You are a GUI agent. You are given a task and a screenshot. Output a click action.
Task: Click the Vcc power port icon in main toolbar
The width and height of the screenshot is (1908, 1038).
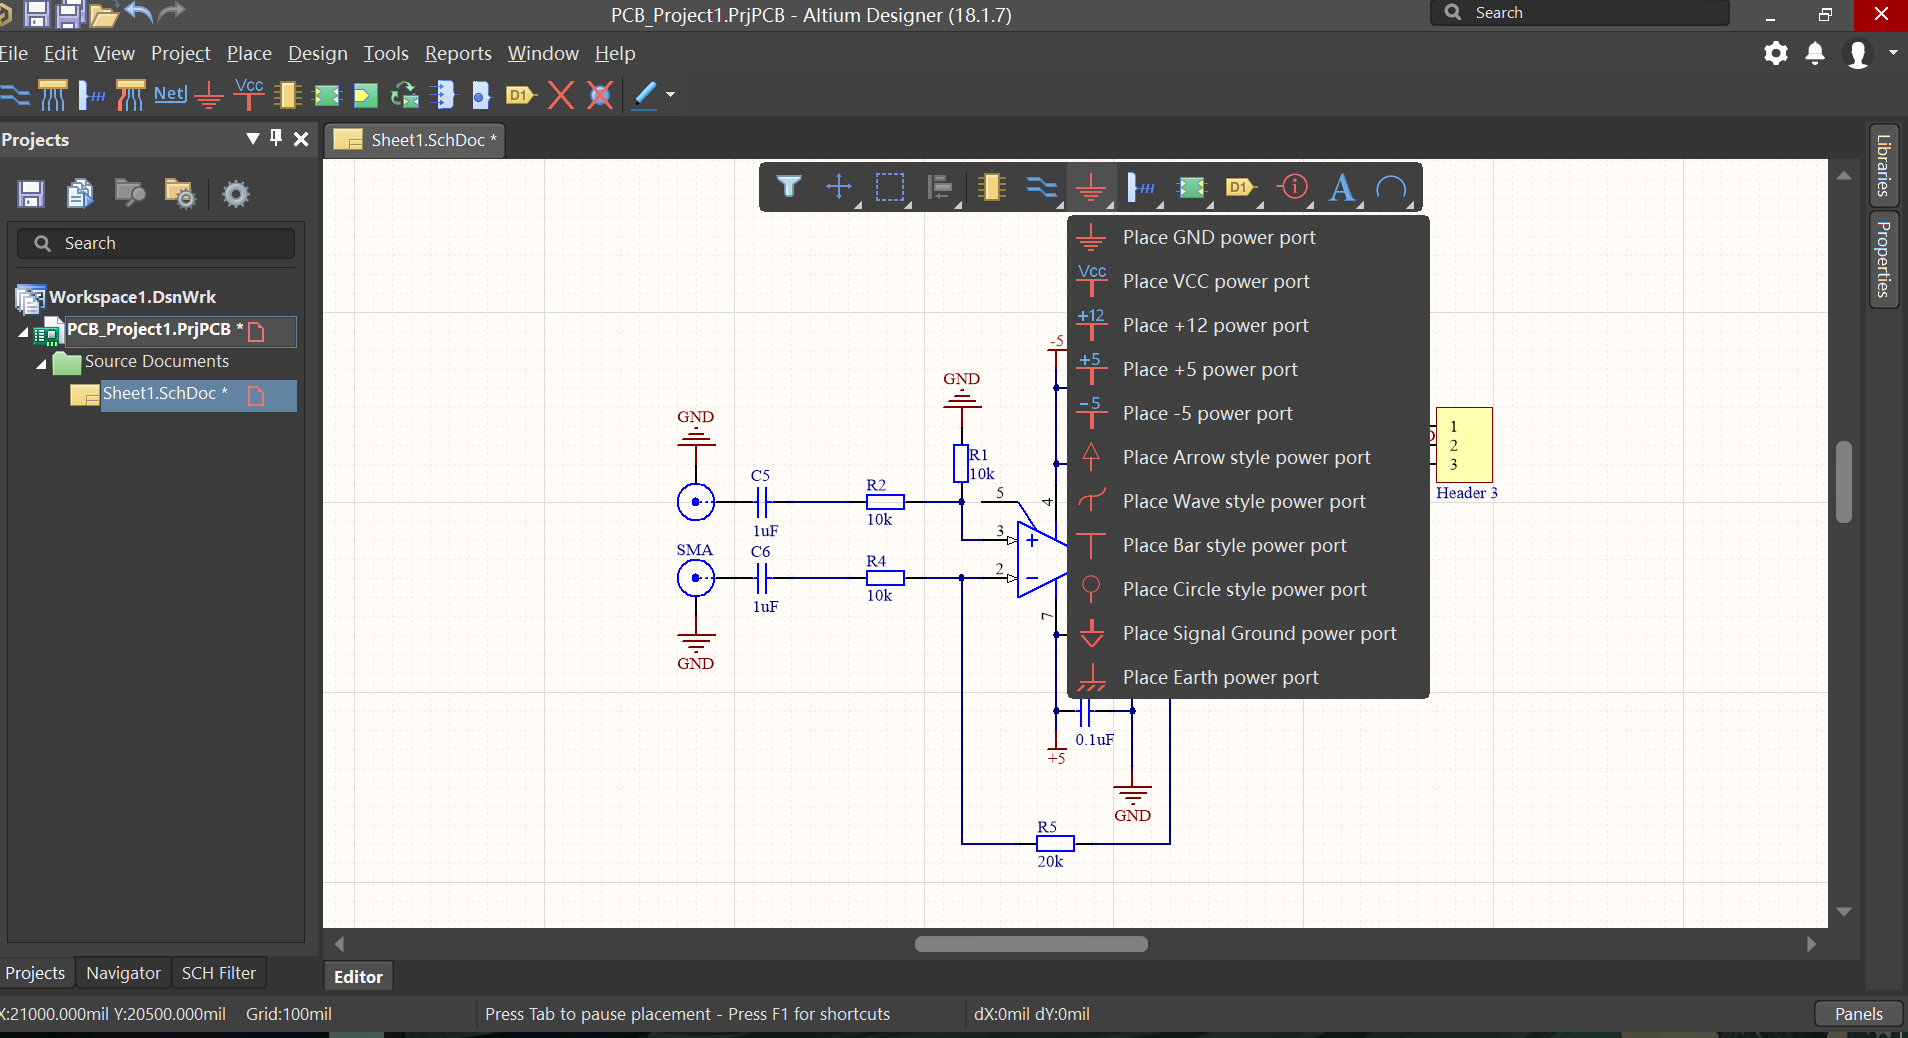point(249,94)
